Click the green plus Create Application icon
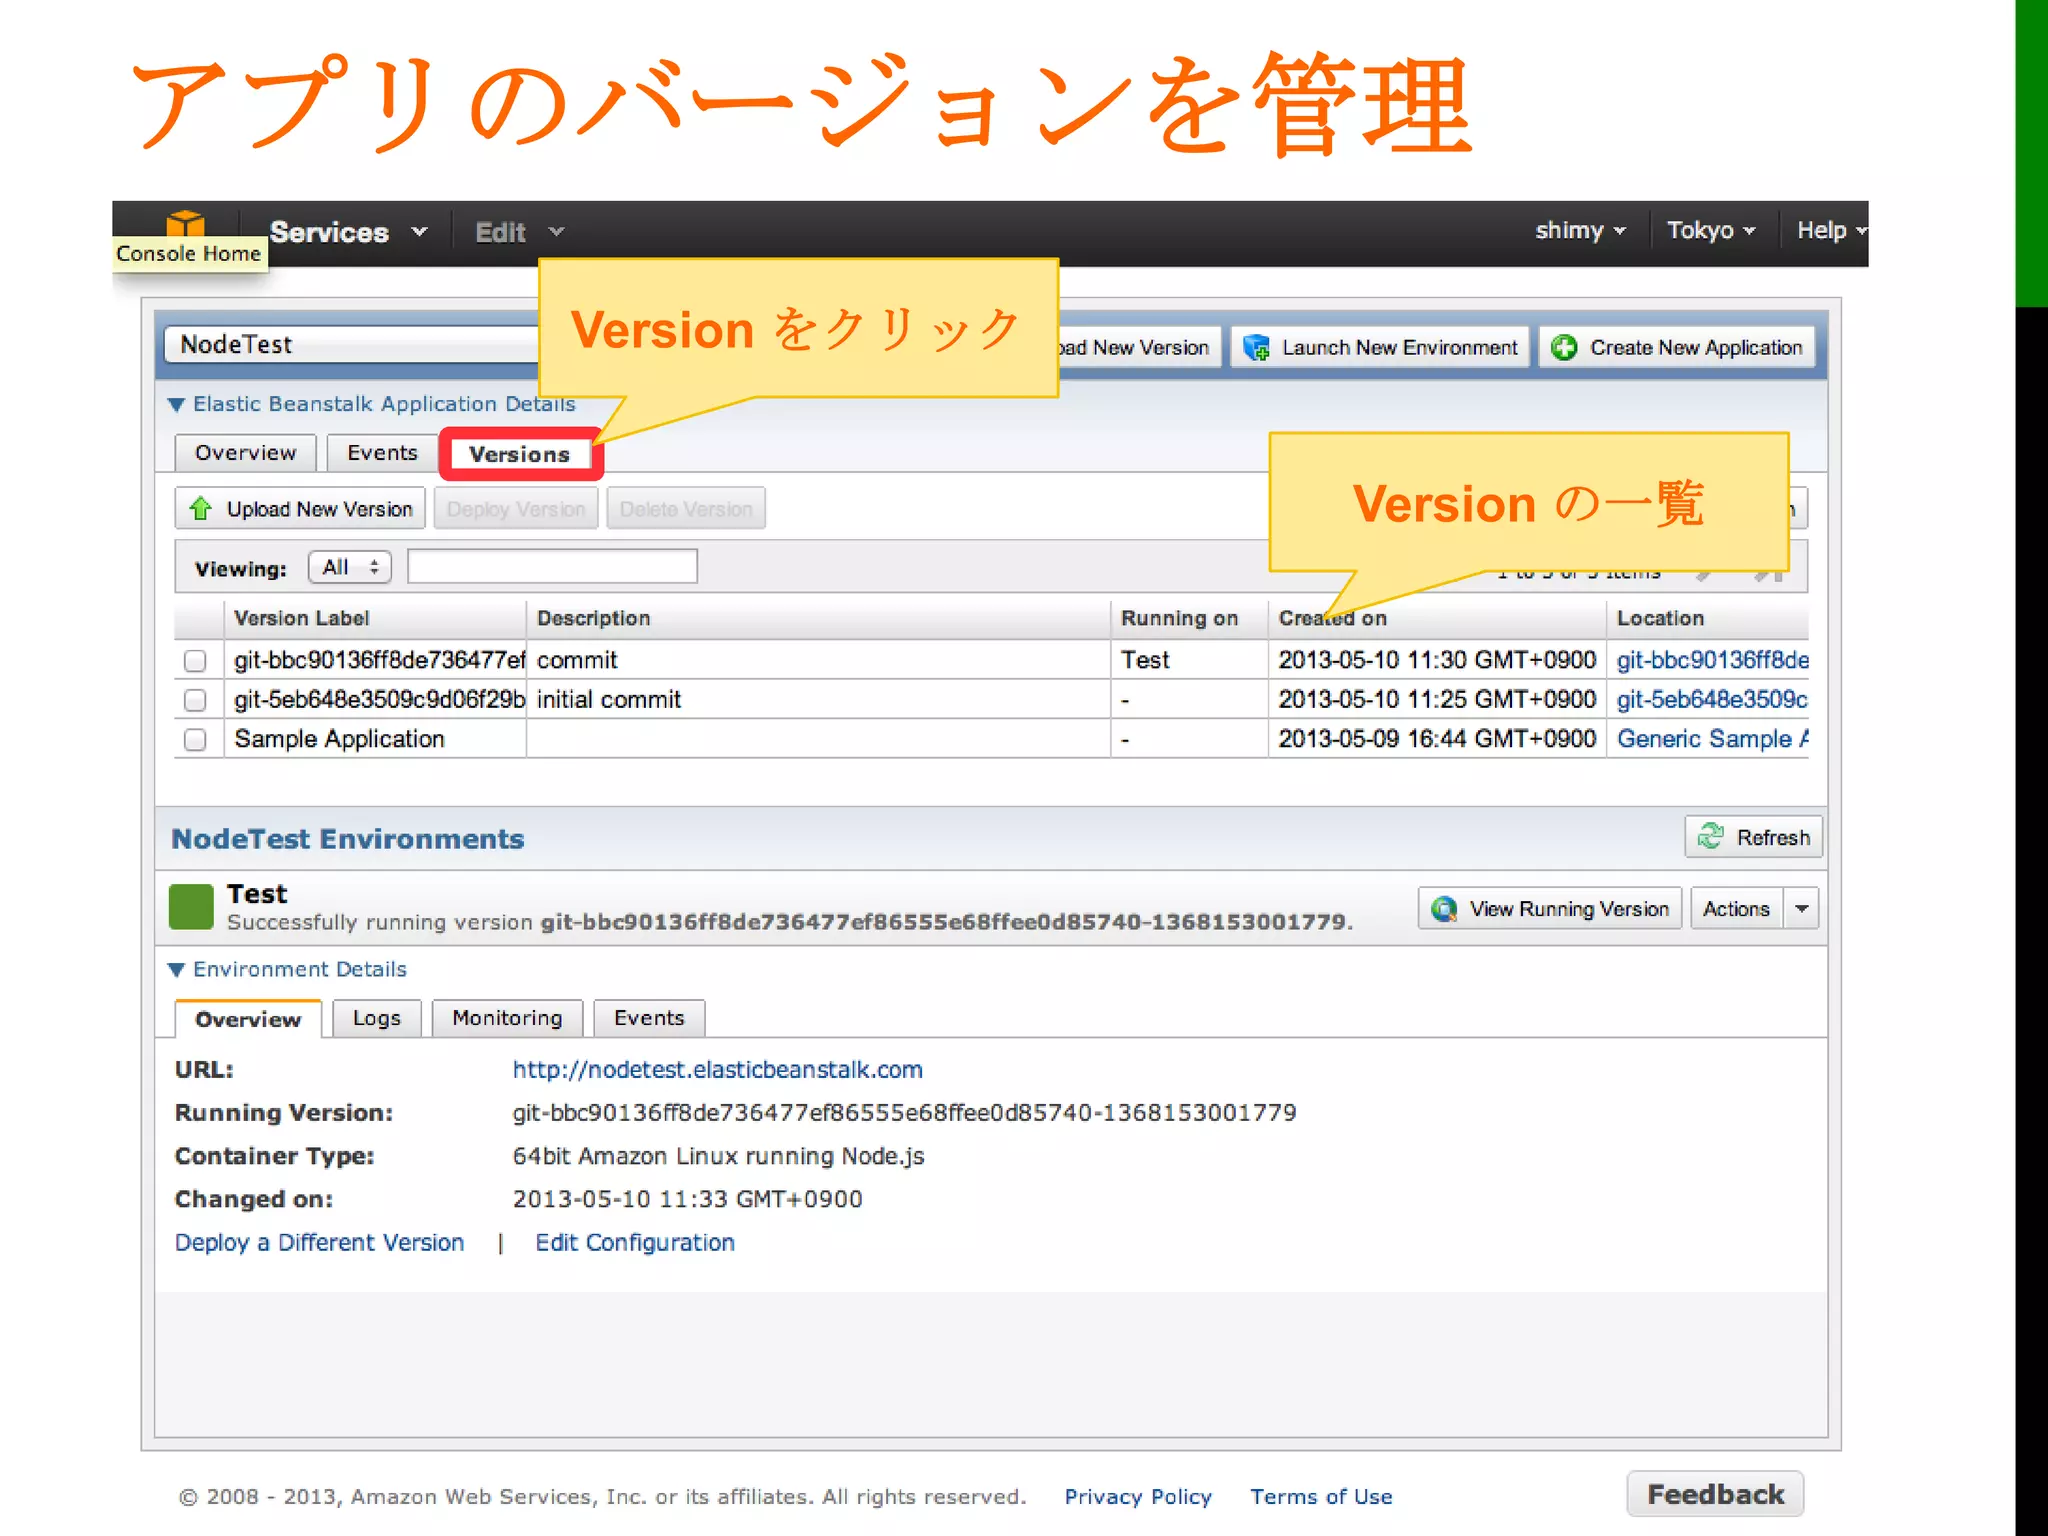 tap(1564, 347)
